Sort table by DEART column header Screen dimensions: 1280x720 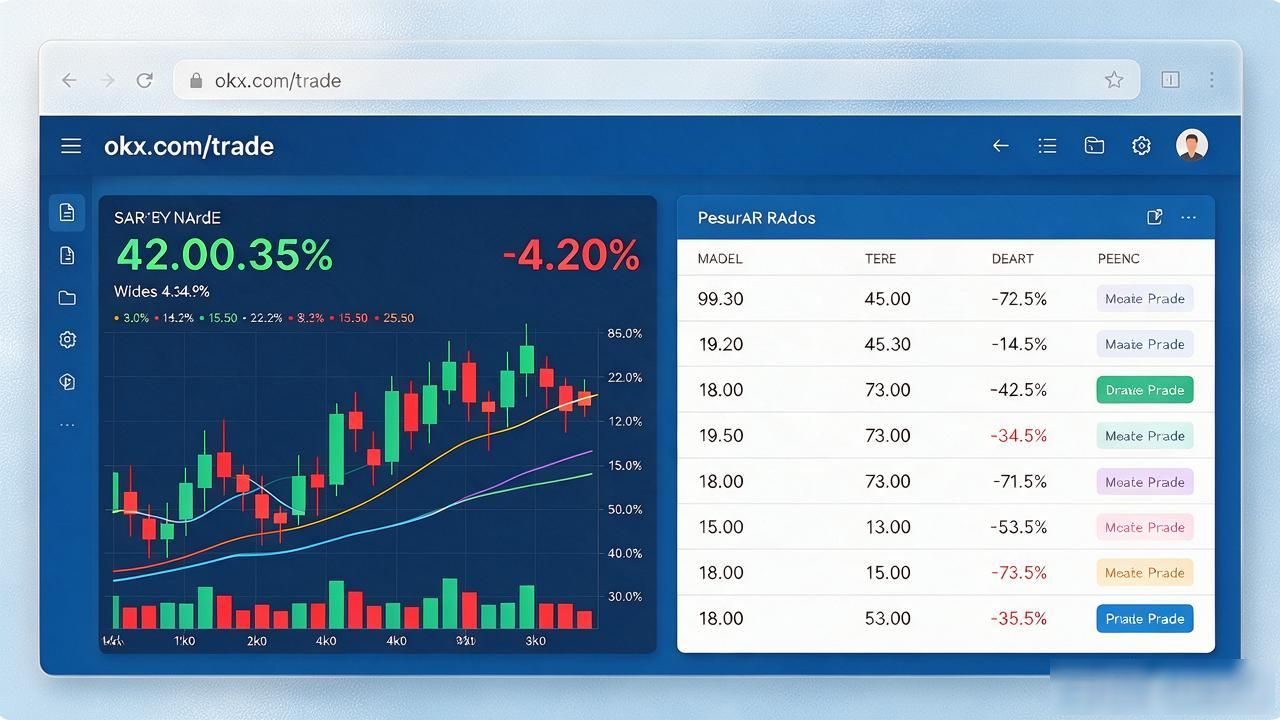1012,258
